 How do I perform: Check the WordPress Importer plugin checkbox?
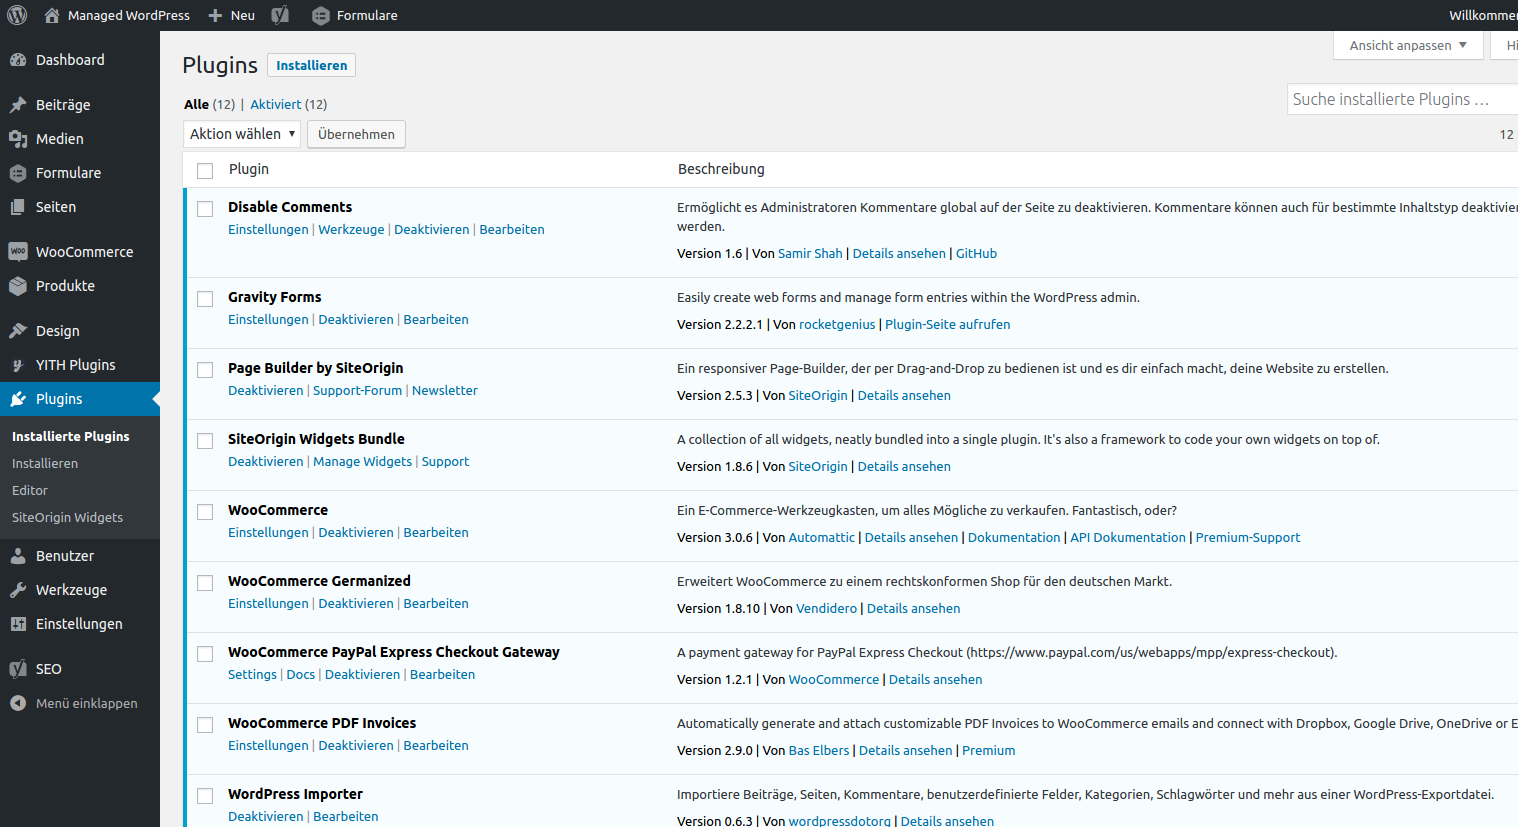click(205, 796)
